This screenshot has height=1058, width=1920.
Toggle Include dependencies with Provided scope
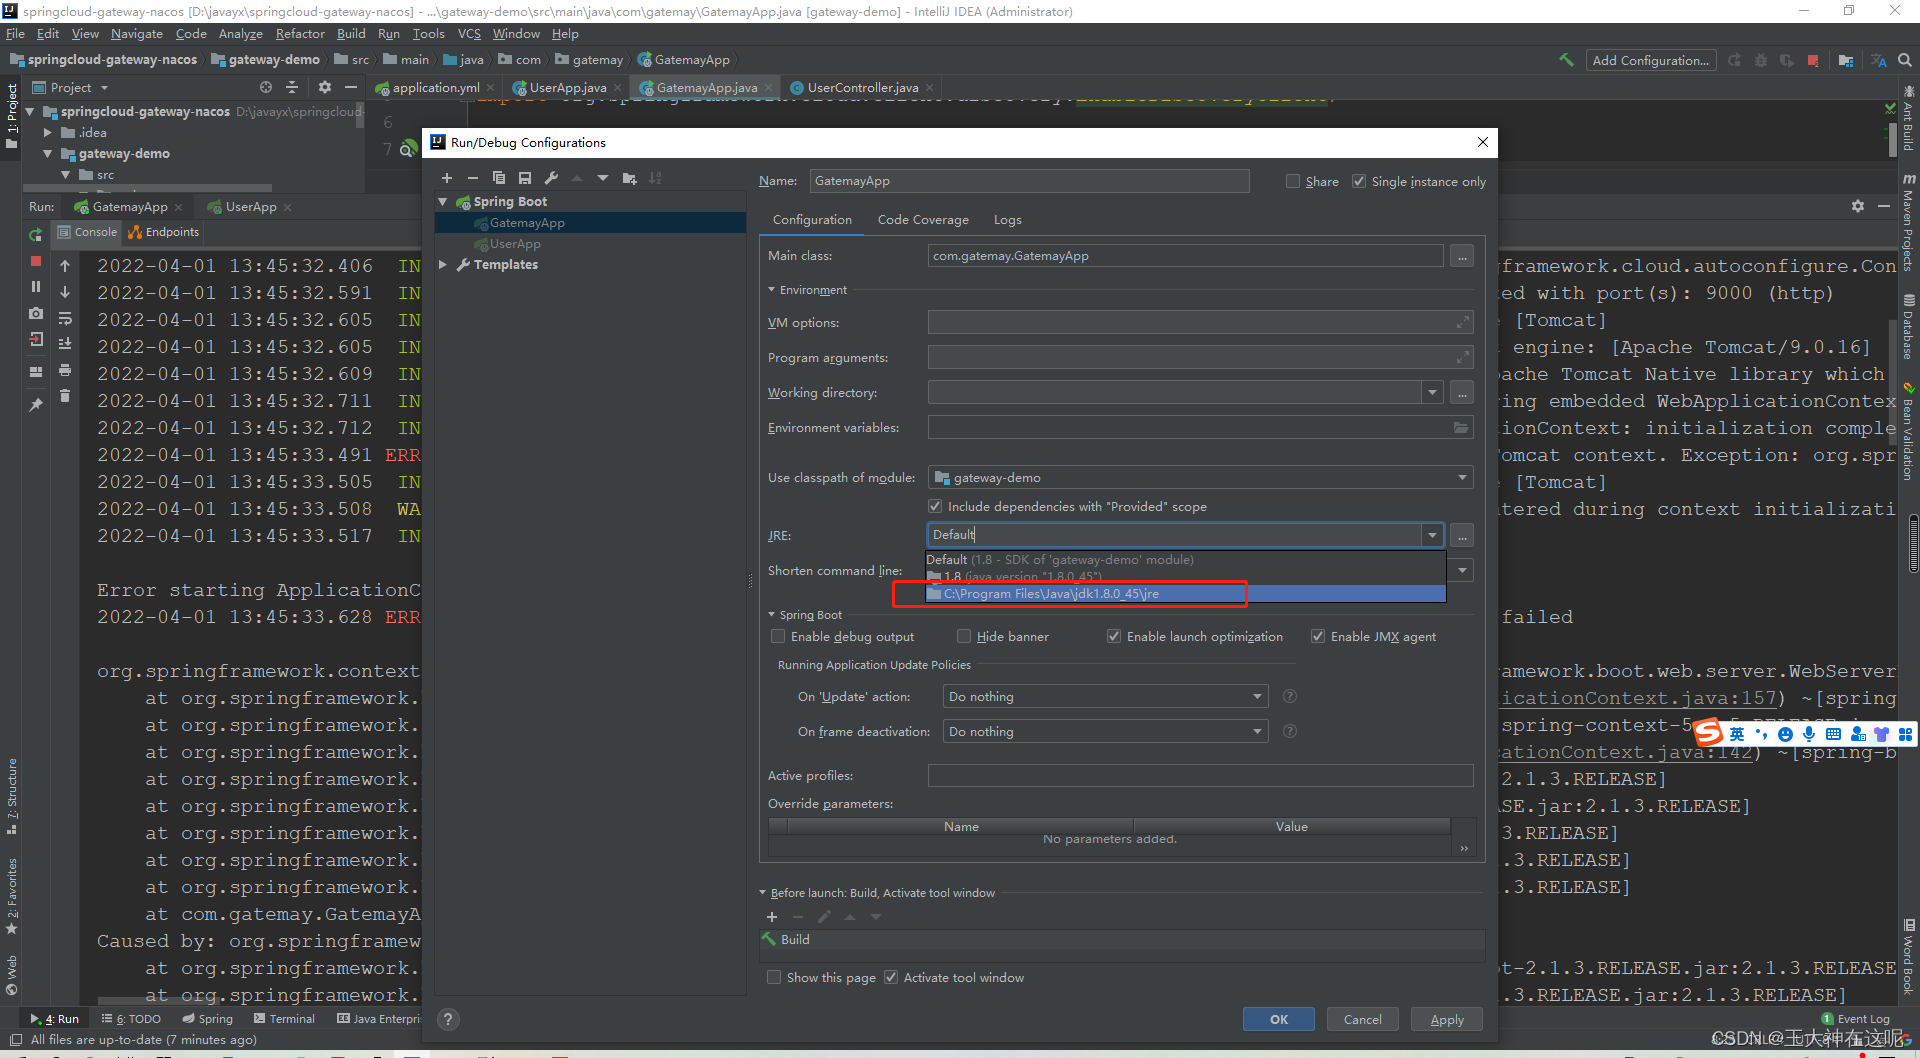point(935,507)
